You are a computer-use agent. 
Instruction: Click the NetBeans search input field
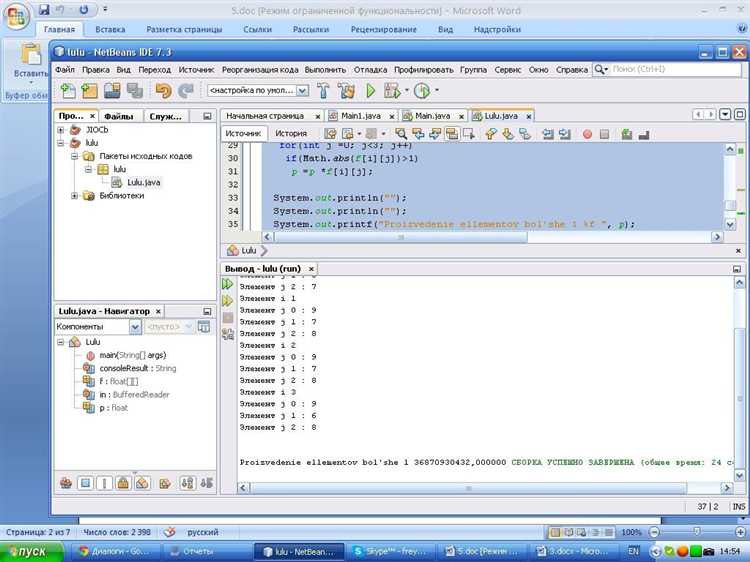click(x=660, y=70)
